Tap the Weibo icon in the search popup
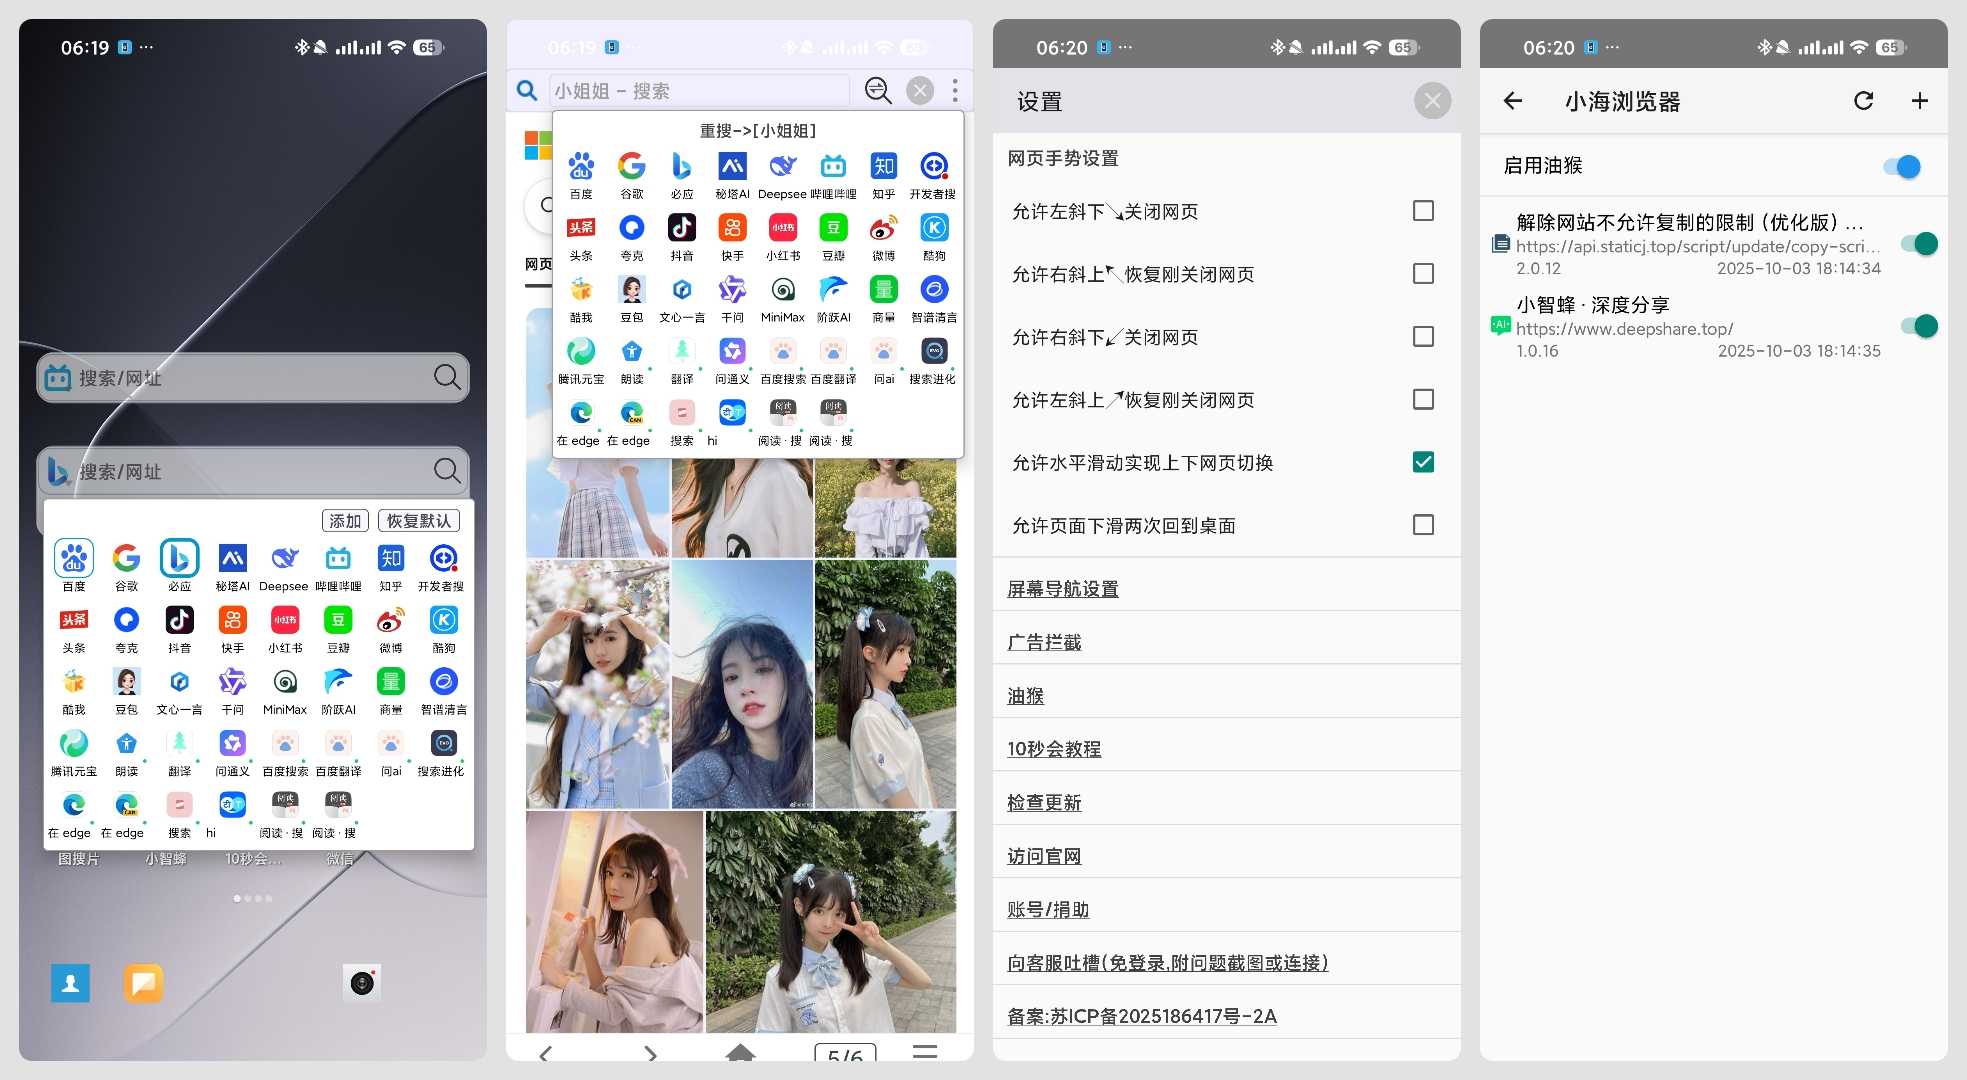1967x1080 pixels. click(883, 228)
